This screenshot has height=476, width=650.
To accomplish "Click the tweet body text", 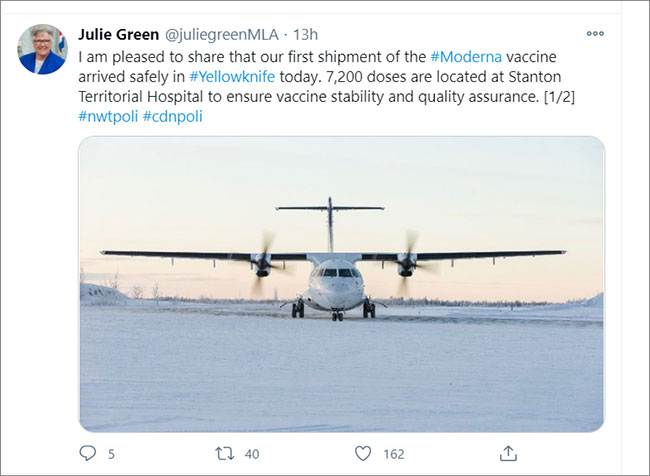I will [327, 86].
